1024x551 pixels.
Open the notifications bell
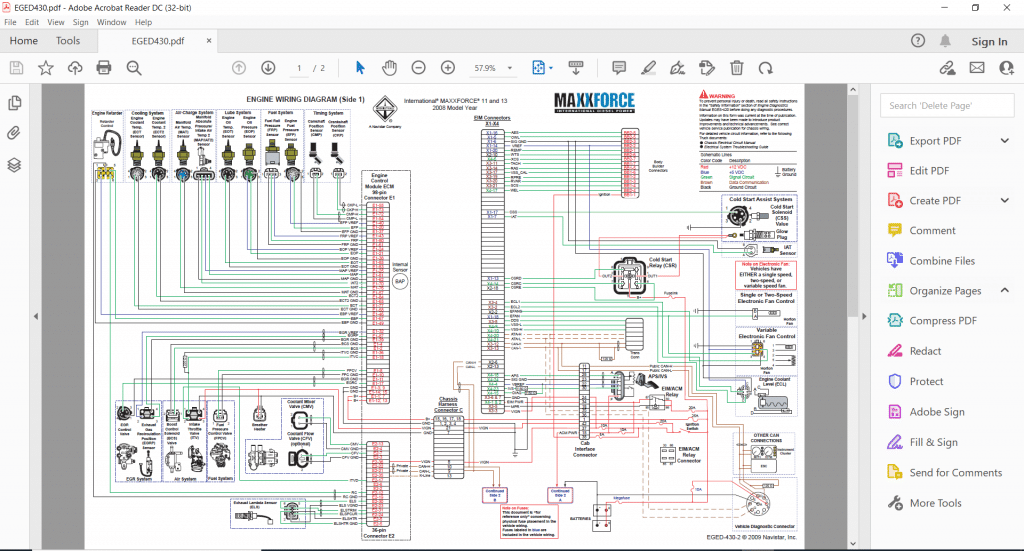(x=945, y=40)
